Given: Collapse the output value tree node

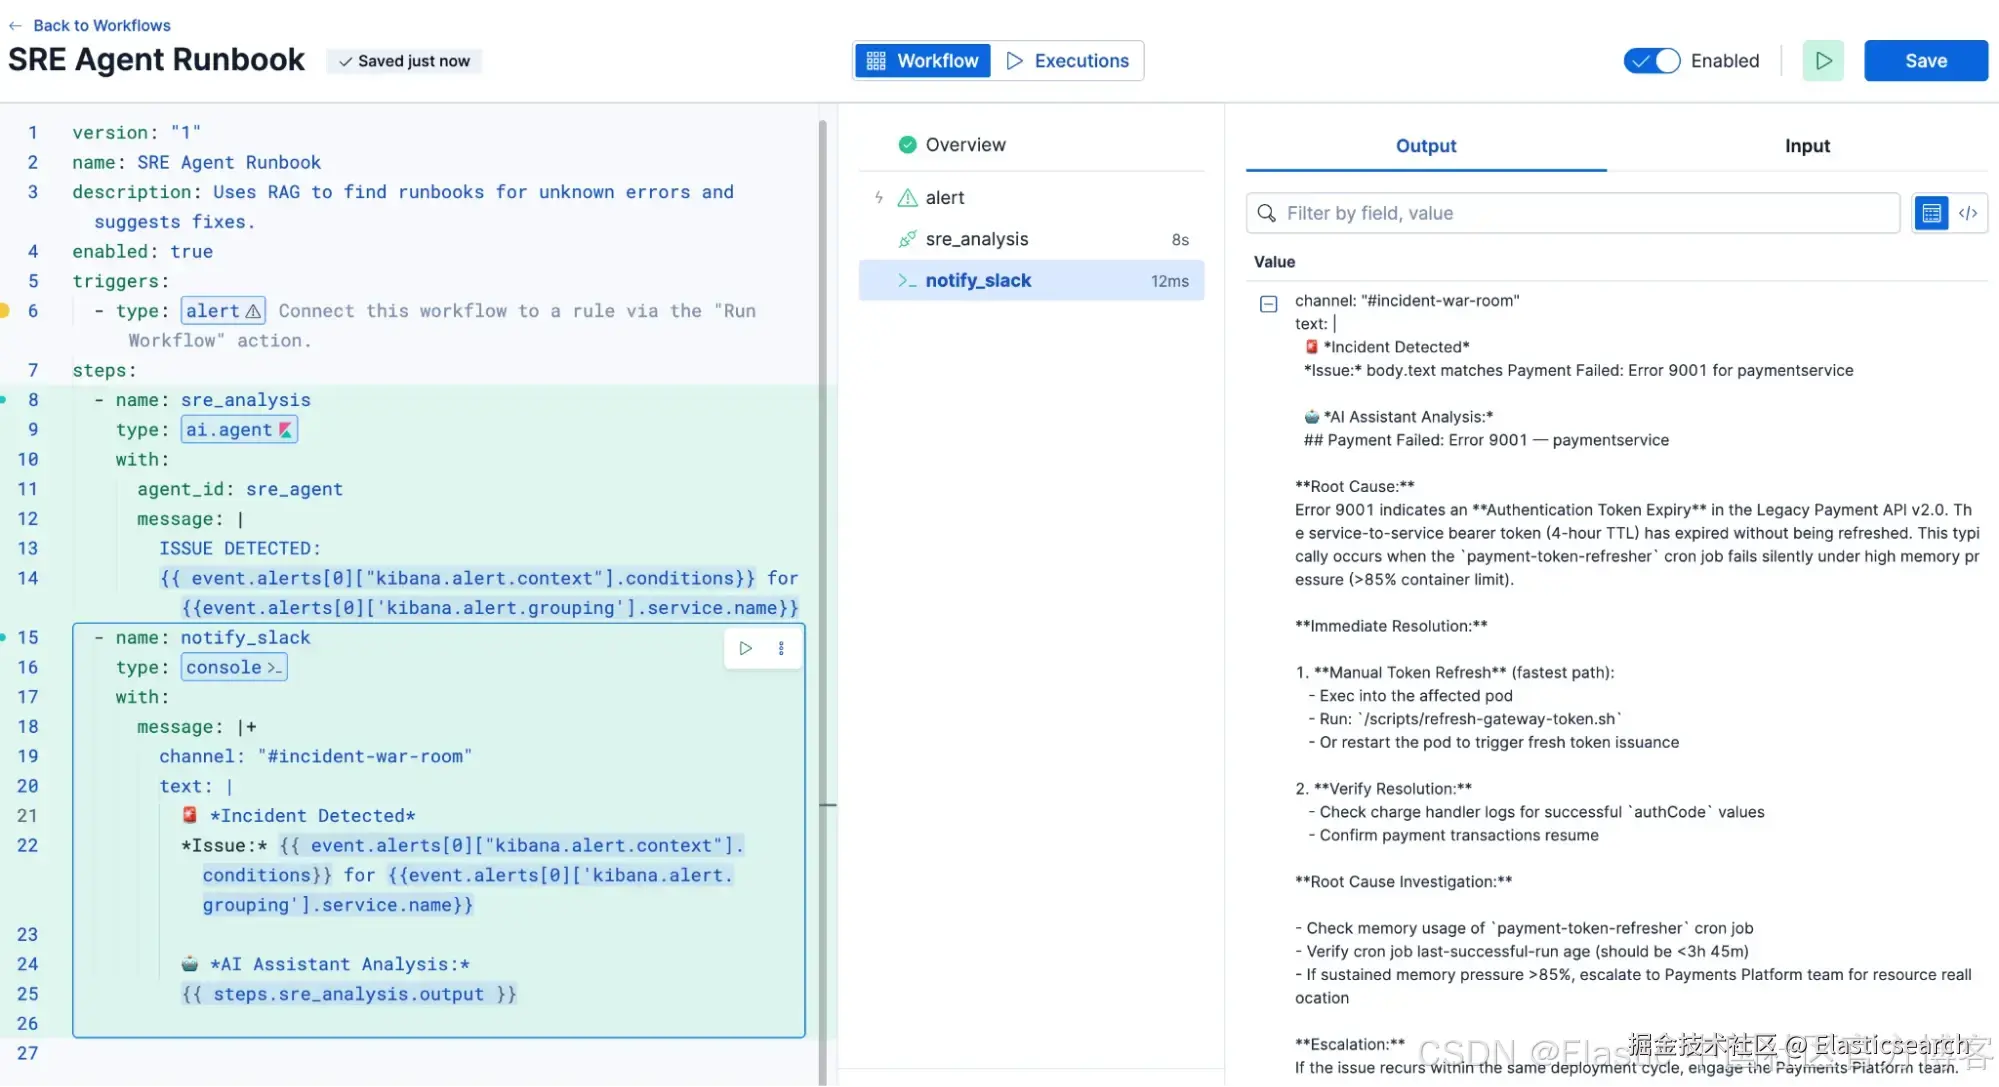Looking at the screenshot, I should coord(1268,304).
